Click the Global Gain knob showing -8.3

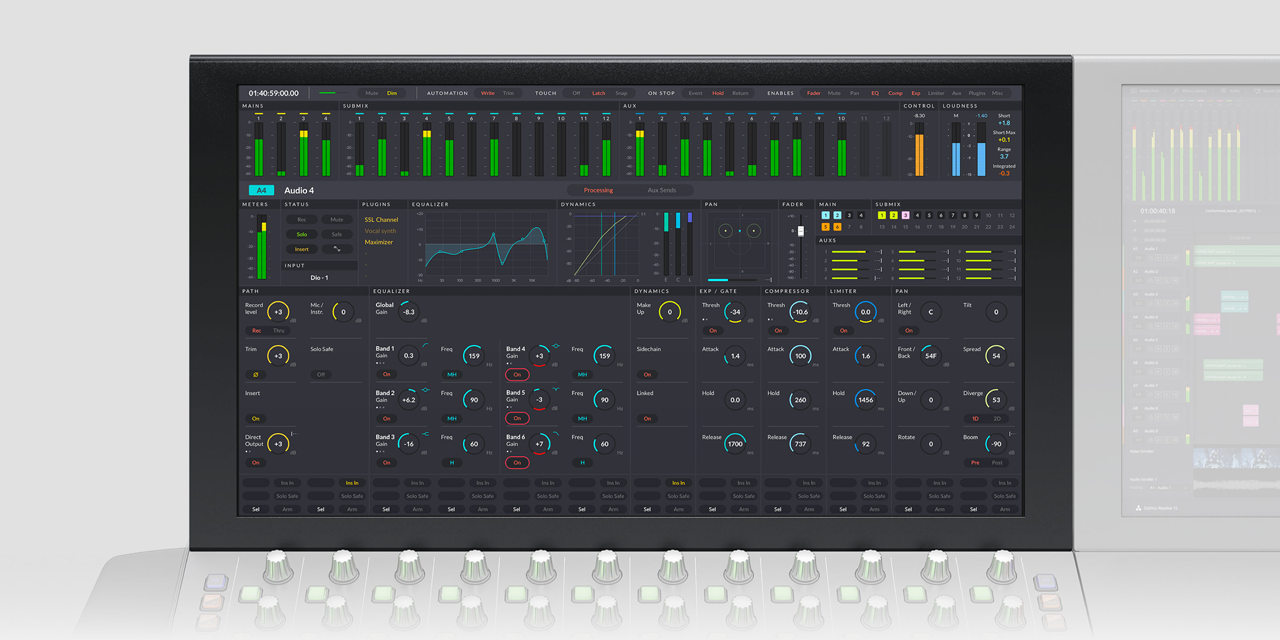[408, 312]
